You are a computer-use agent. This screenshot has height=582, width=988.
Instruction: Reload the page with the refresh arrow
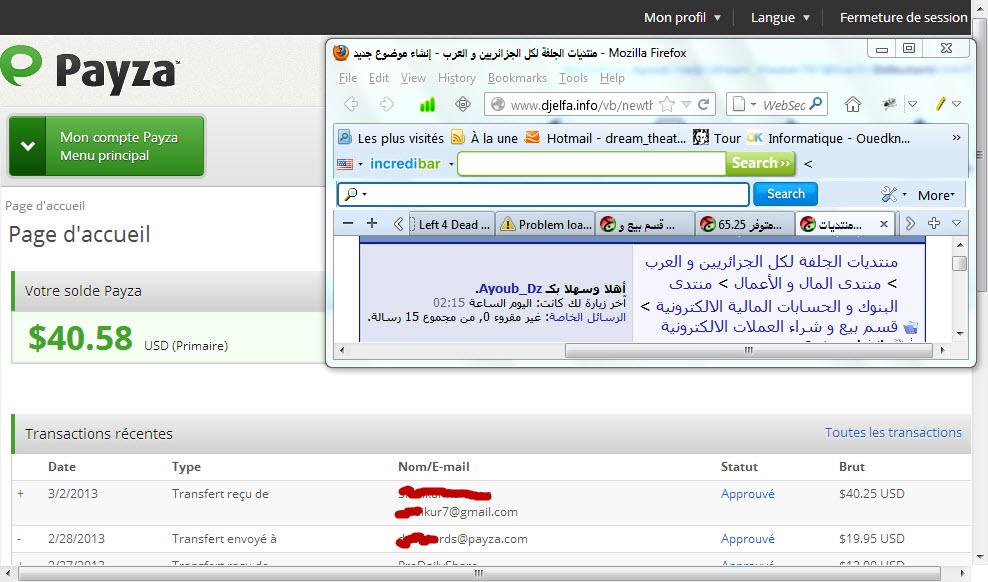click(x=704, y=105)
